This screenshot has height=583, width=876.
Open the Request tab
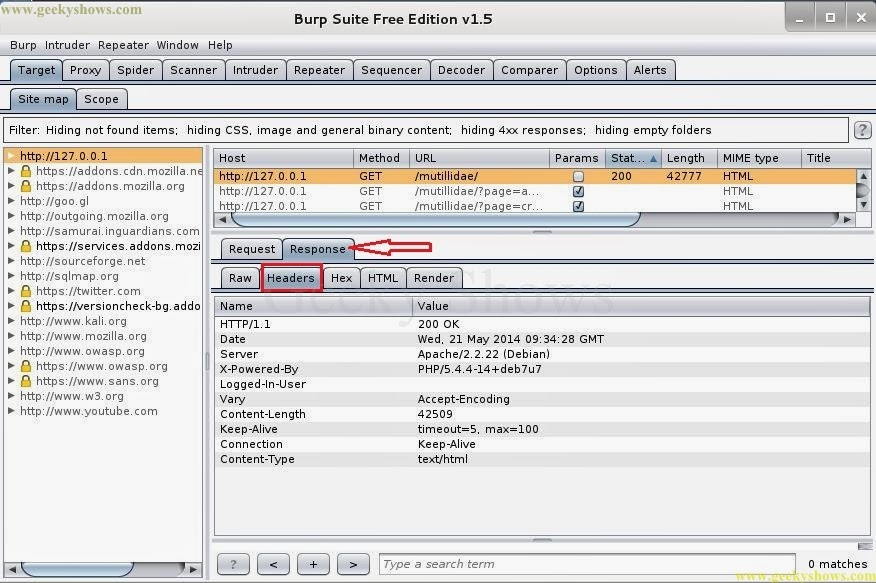[x=251, y=249]
